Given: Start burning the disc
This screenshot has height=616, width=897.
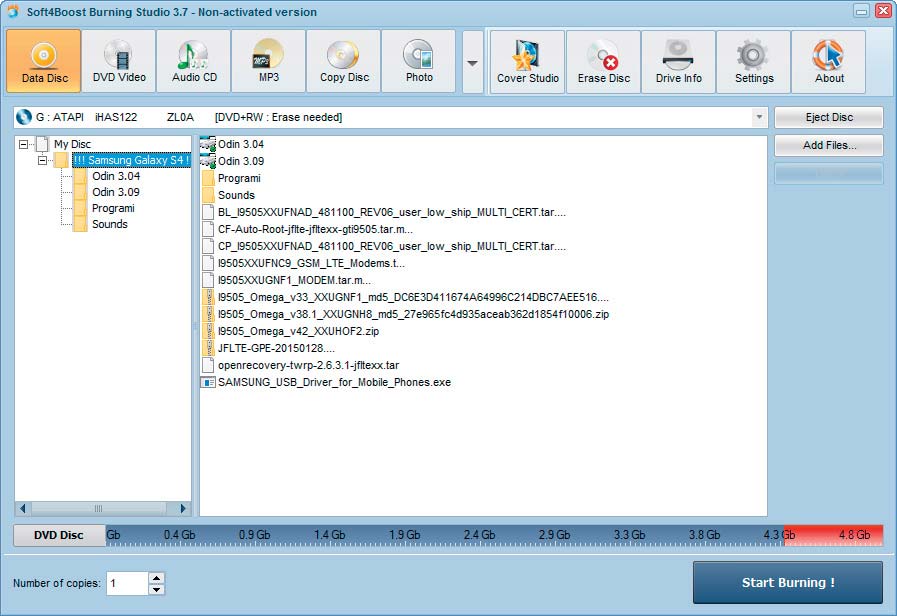Looking at the screenshot, I should (x=788, y=582).
